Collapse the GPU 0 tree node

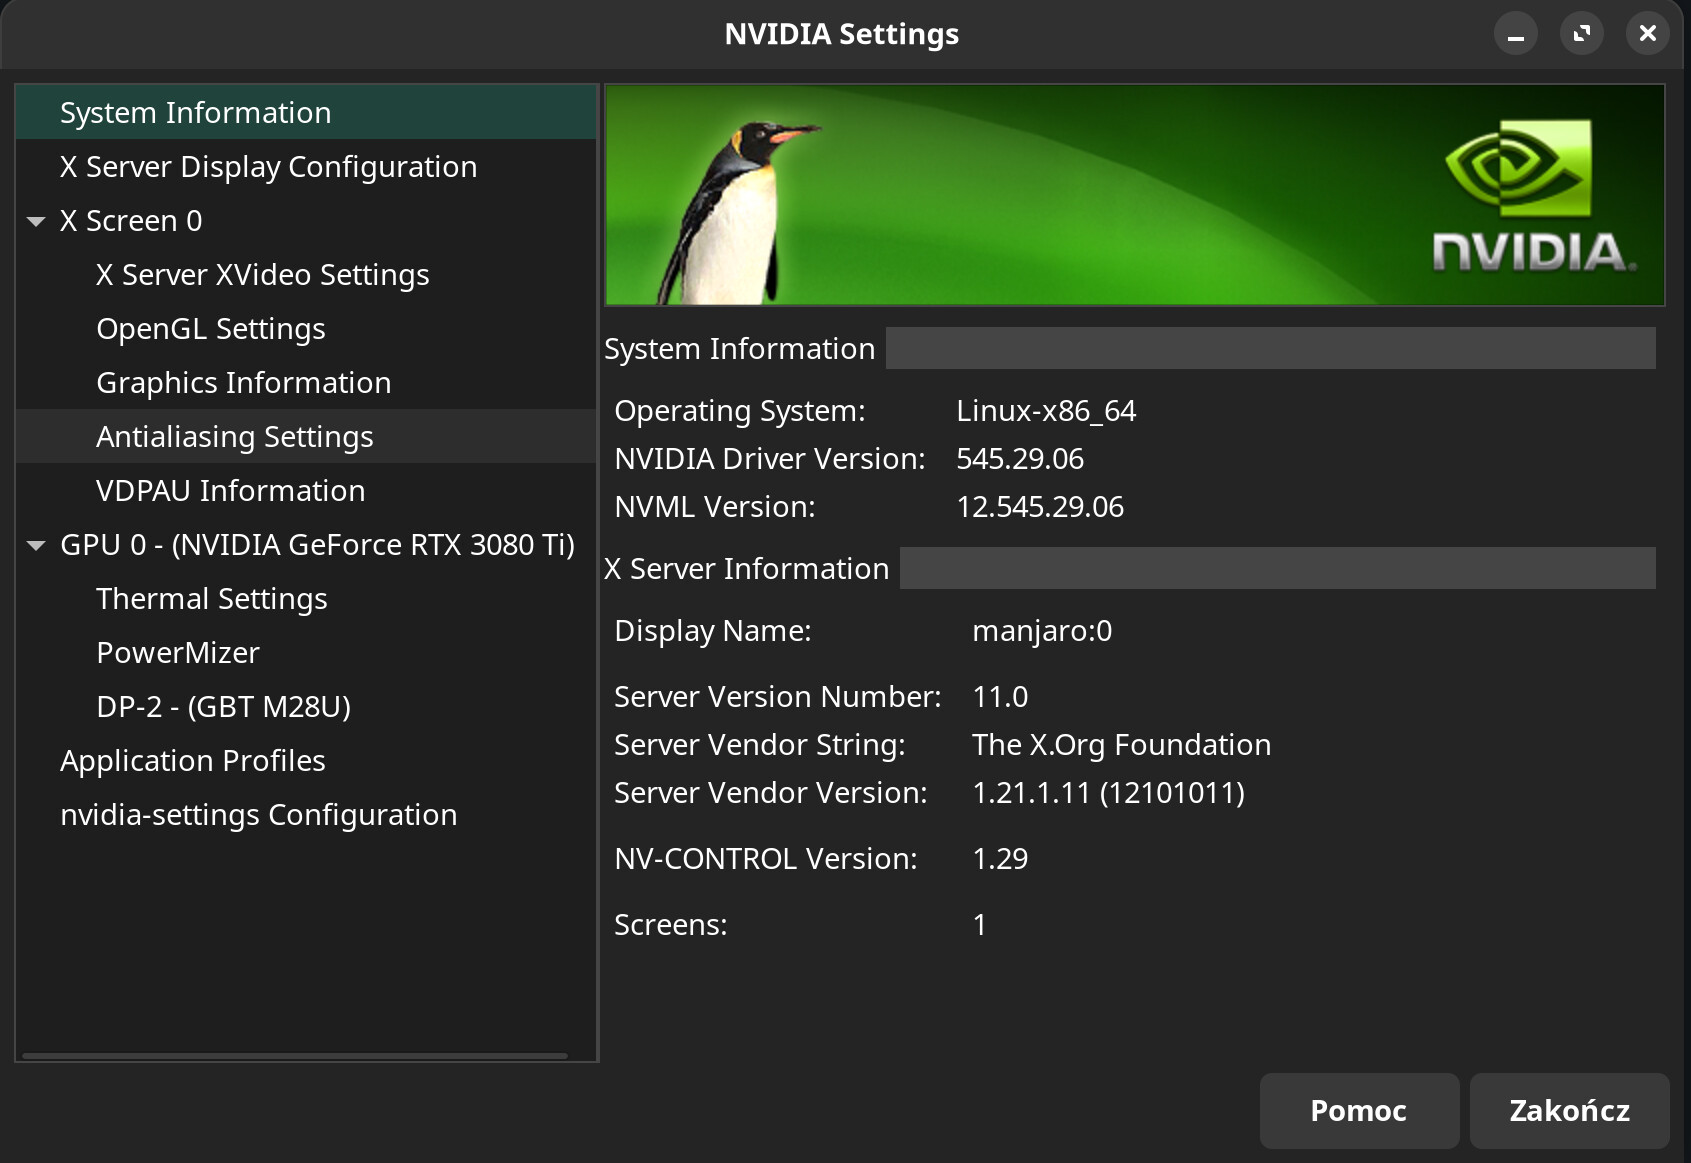[x=37, y=545]
